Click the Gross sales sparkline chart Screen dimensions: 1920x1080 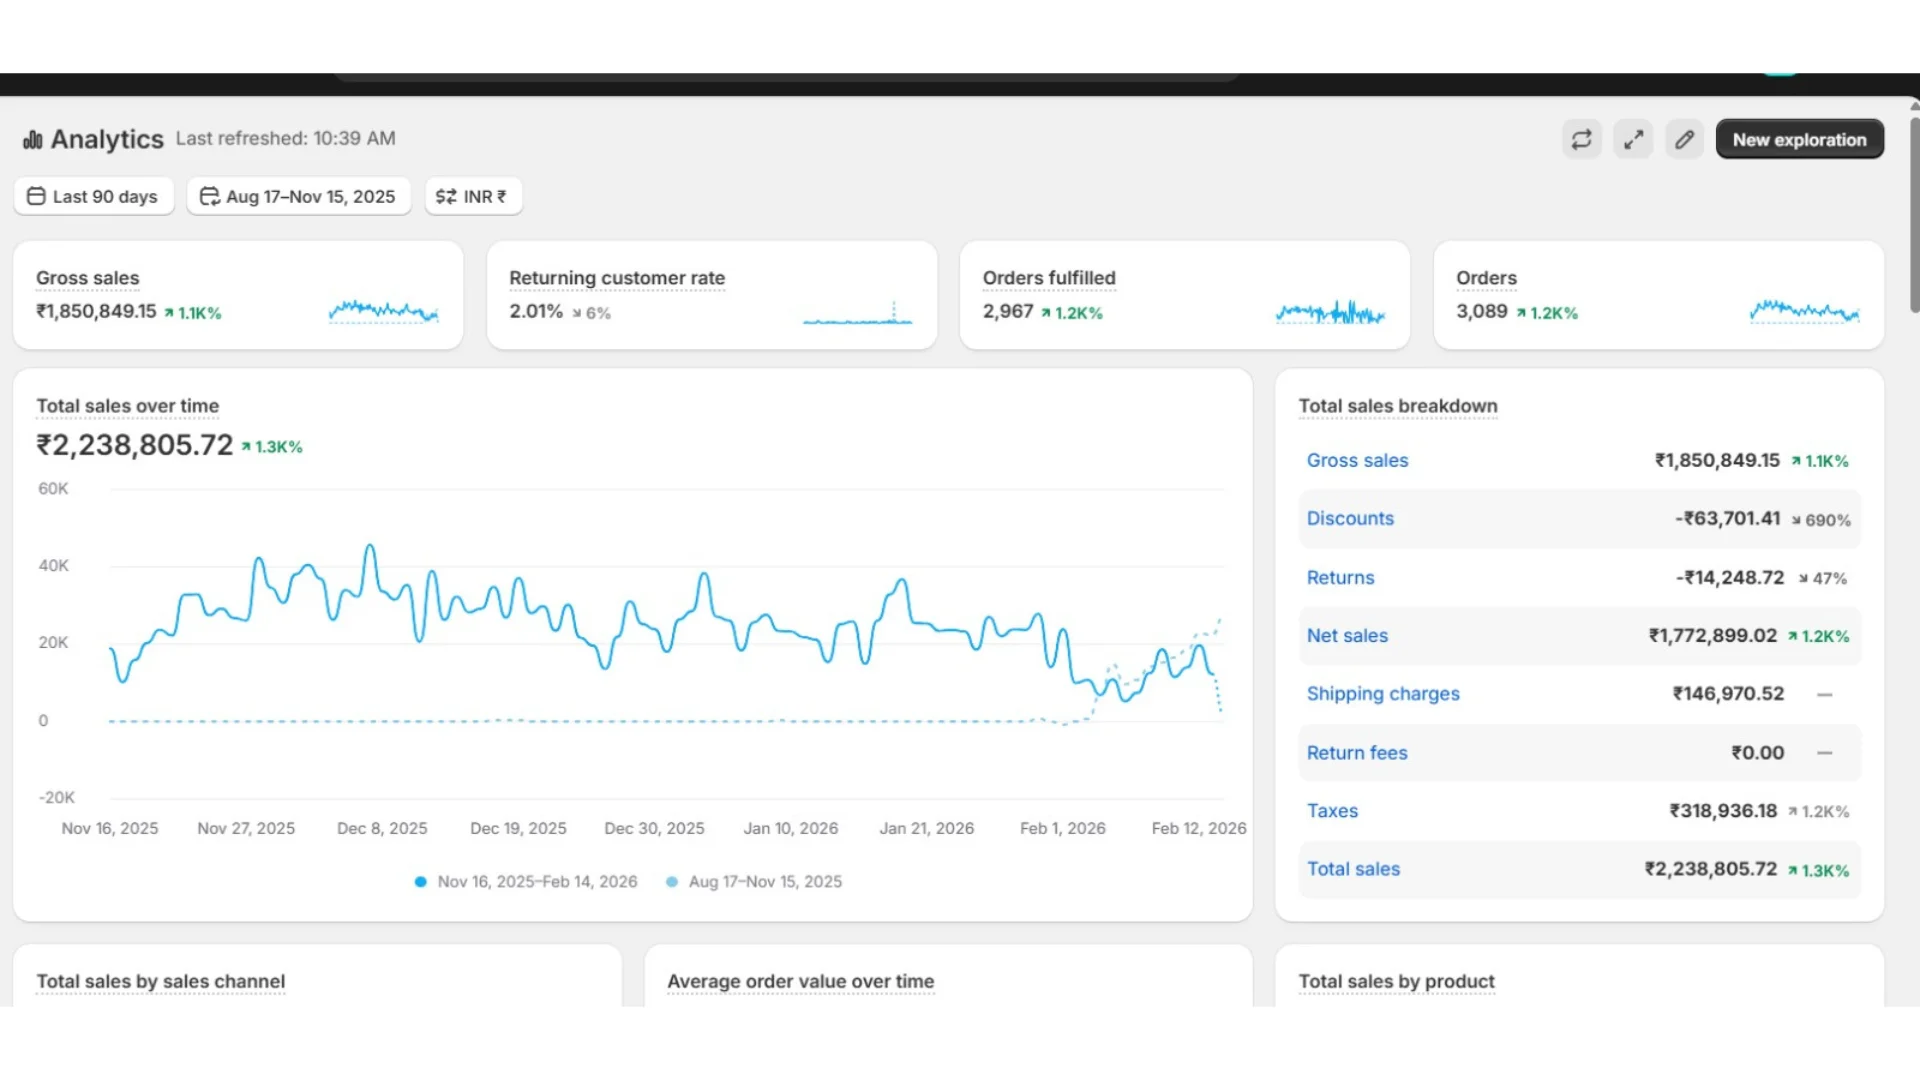(383, 312)
